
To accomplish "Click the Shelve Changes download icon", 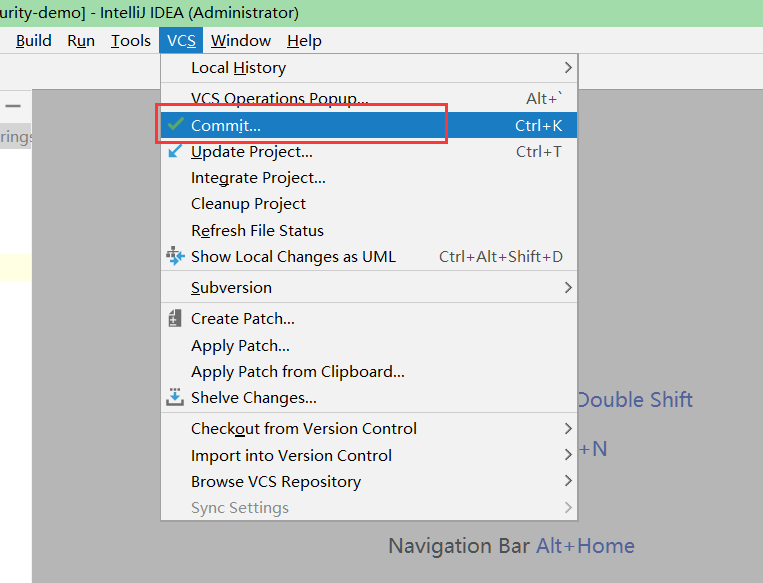I will tap(175, 397).
